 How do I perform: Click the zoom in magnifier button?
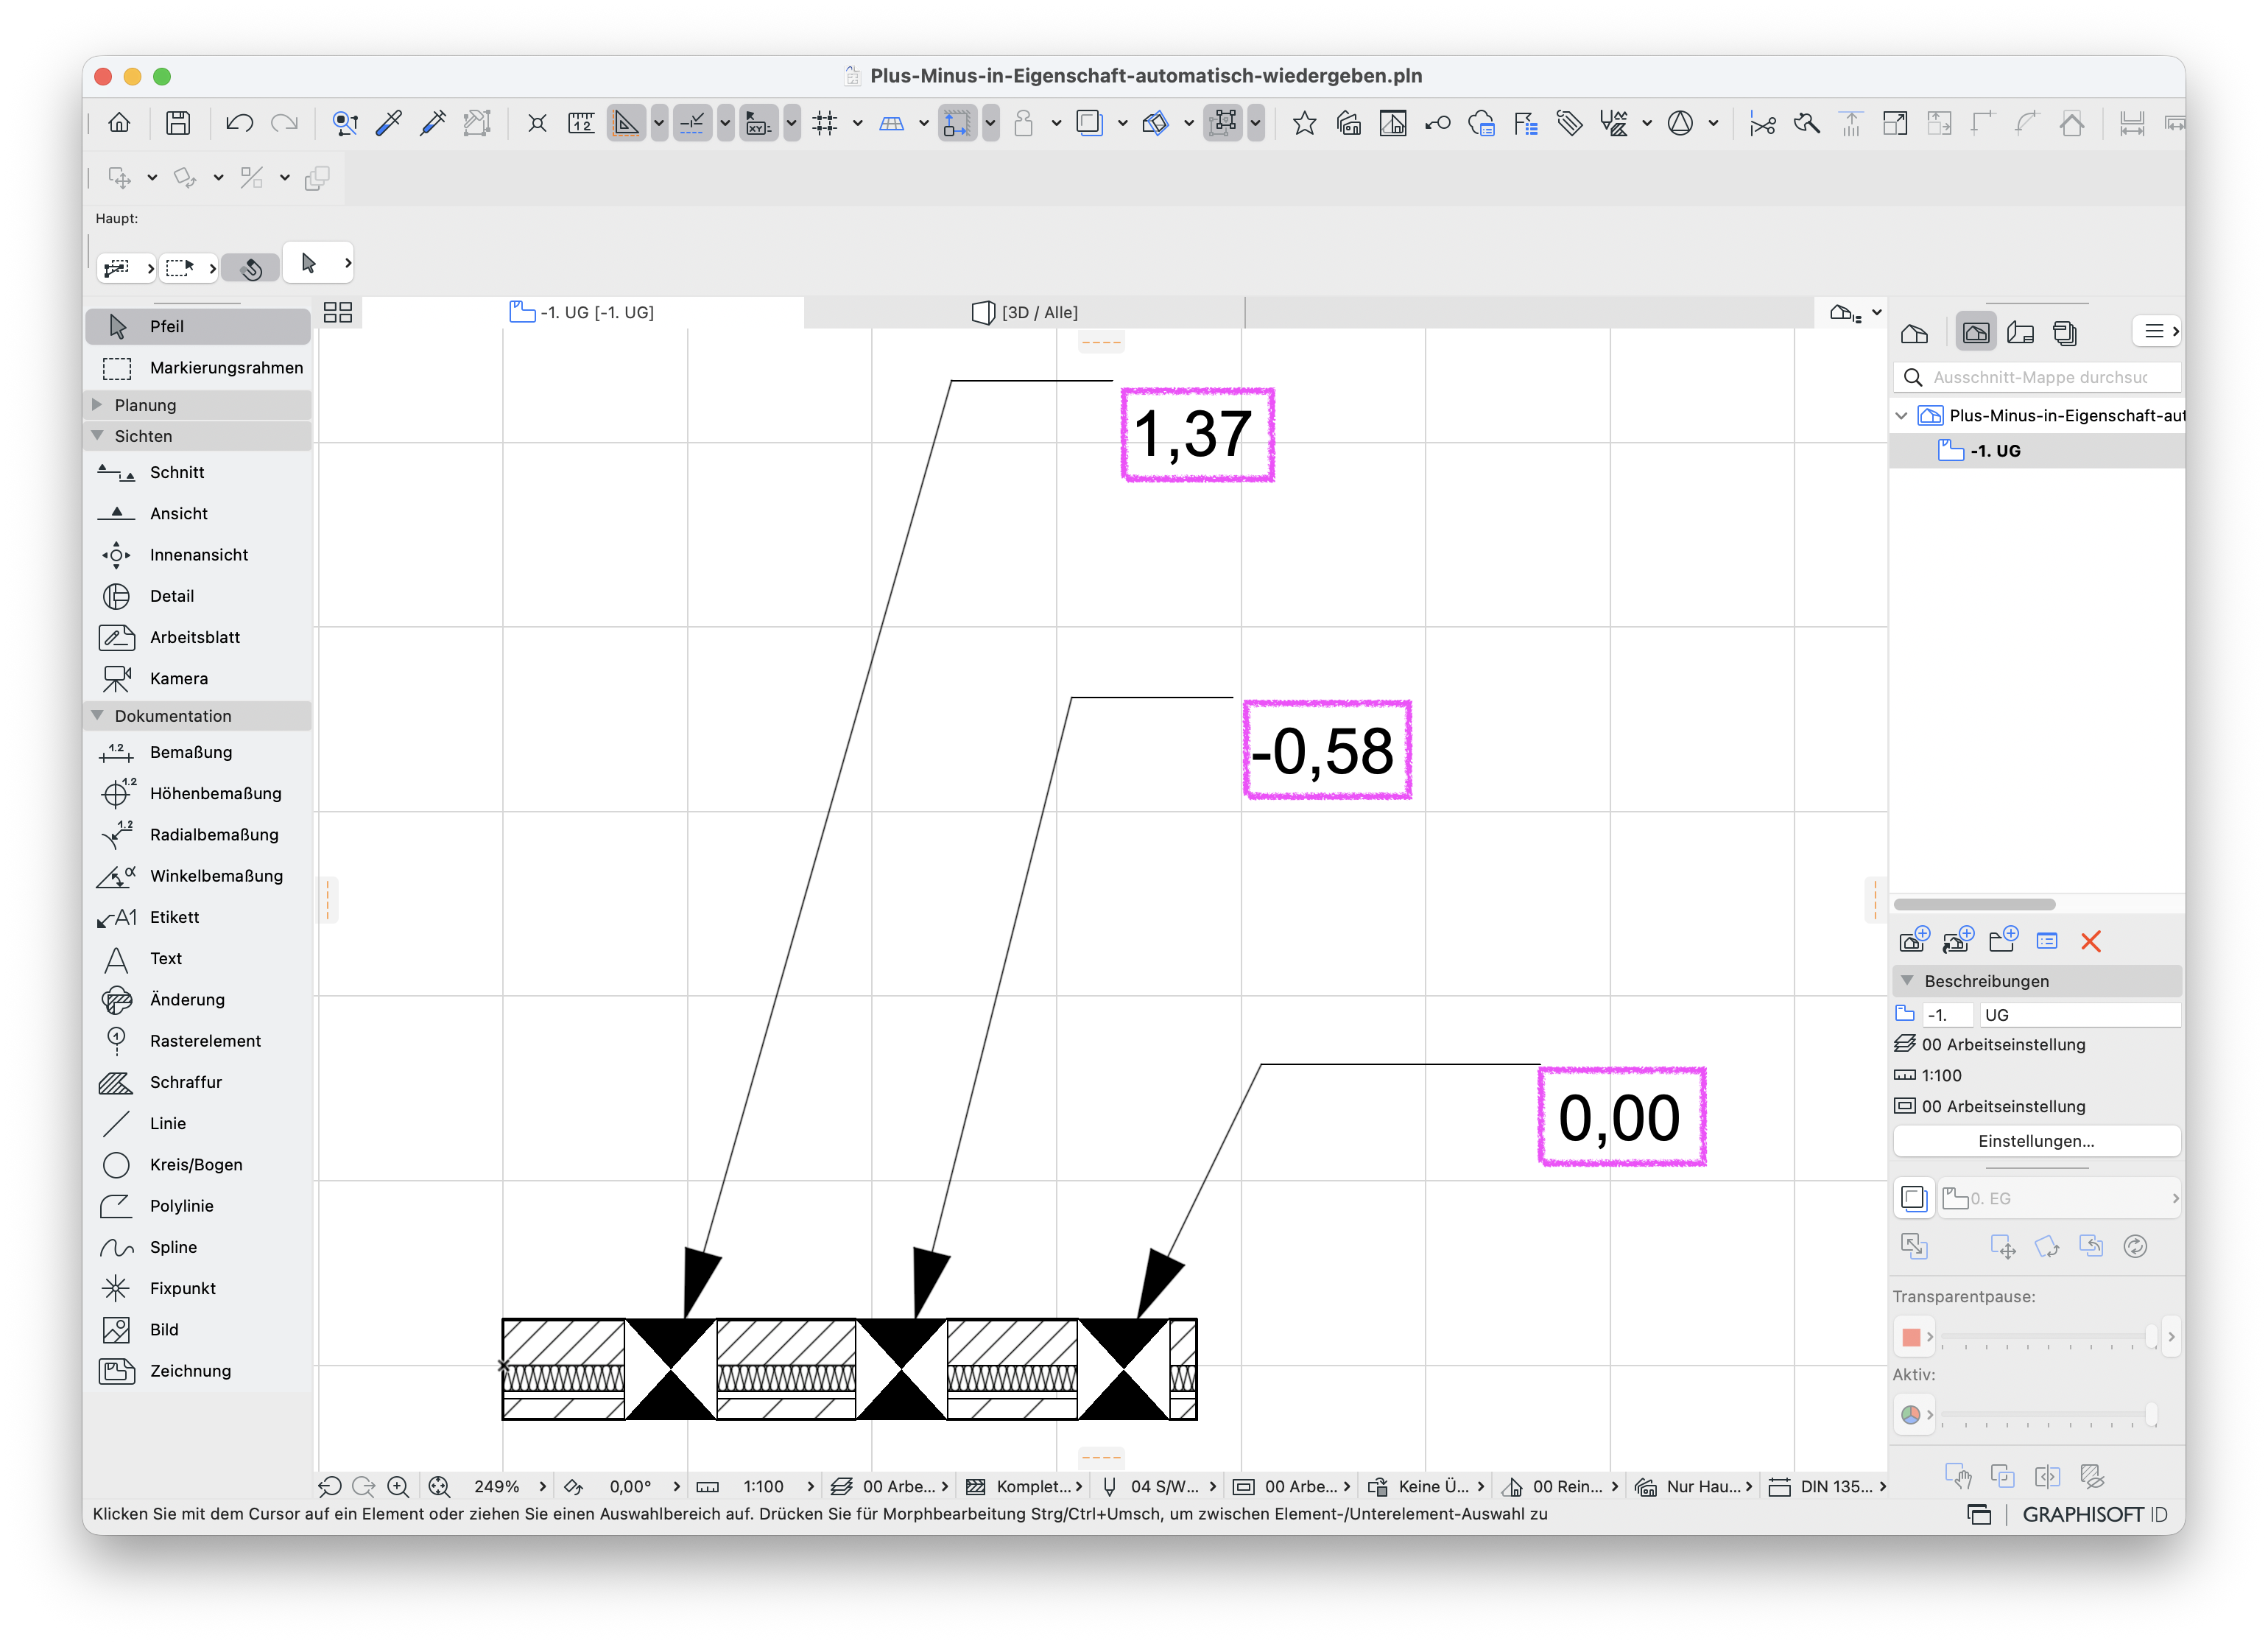(398, 1487)
